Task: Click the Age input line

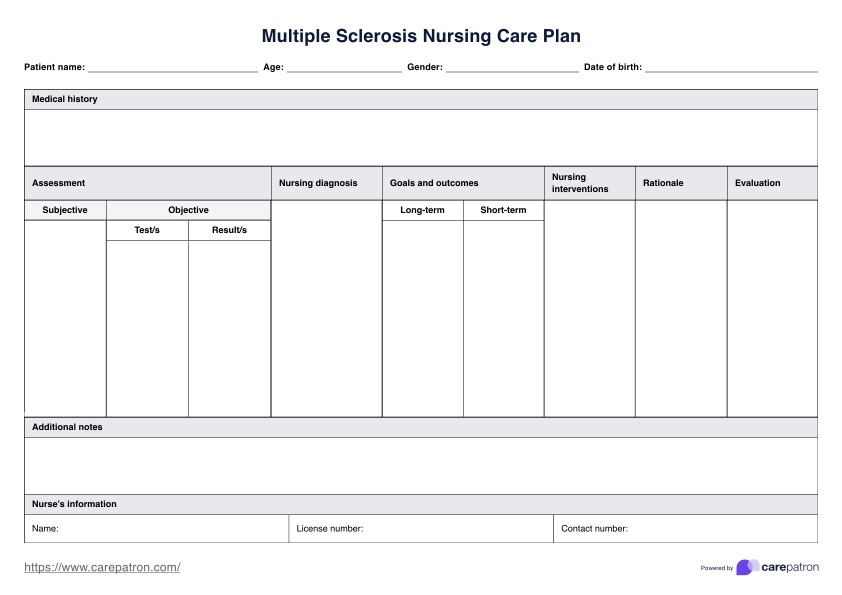Action: click(x=343, y=67)
